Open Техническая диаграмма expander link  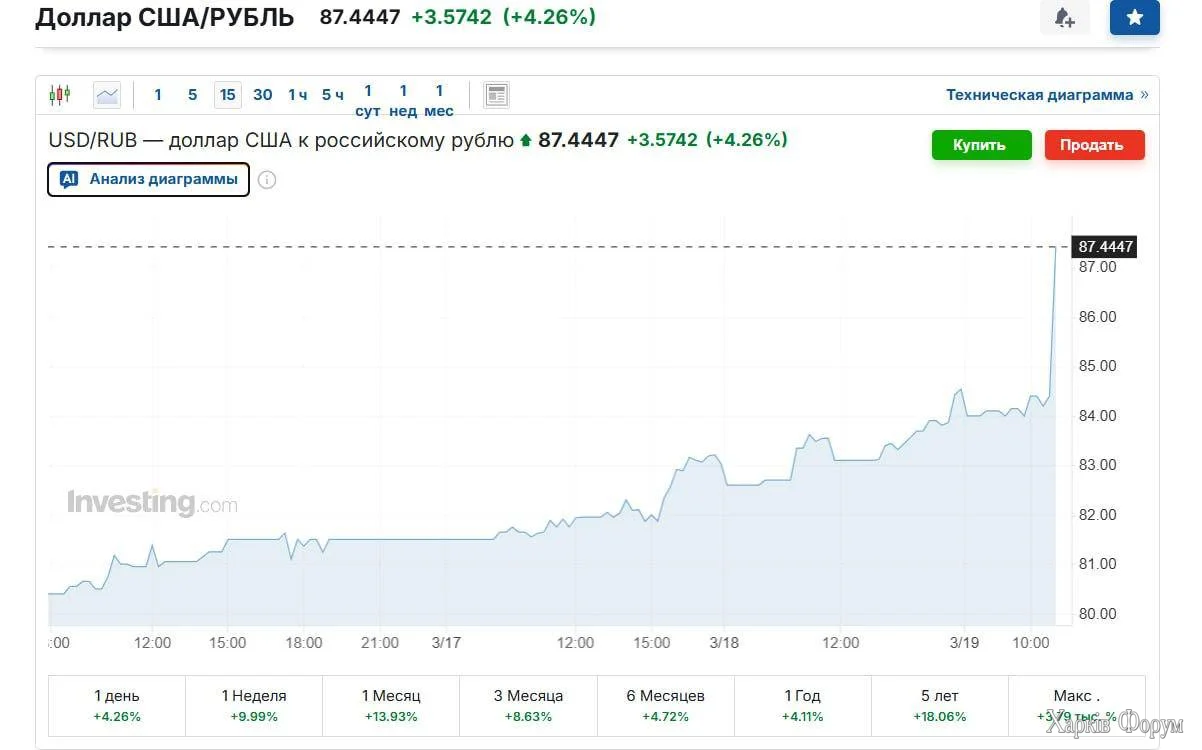(1047, 95)
